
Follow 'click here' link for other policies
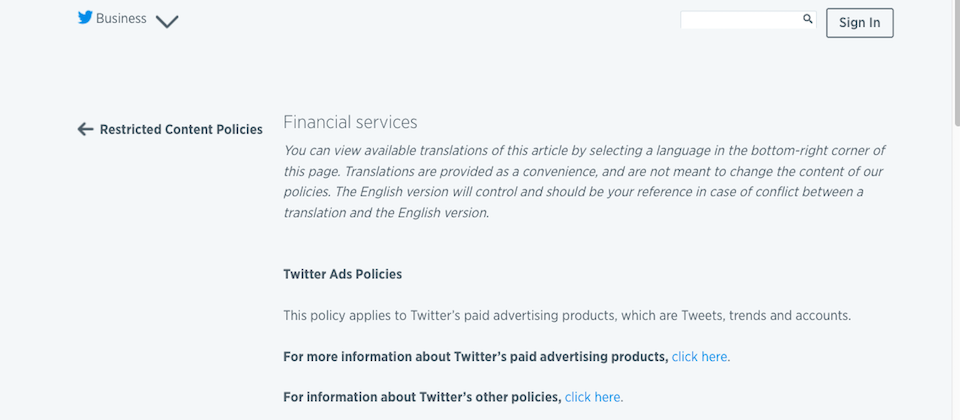pyautogui.click(x=593, y=397)
